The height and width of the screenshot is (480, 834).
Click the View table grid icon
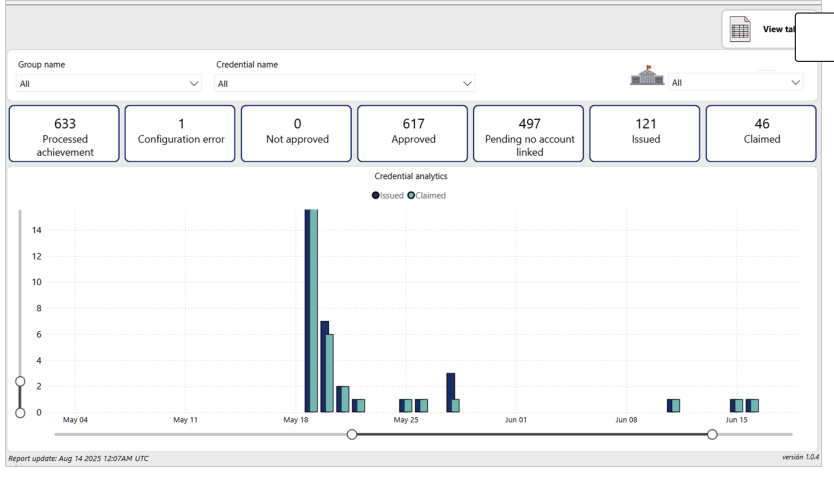coord(740,30)
